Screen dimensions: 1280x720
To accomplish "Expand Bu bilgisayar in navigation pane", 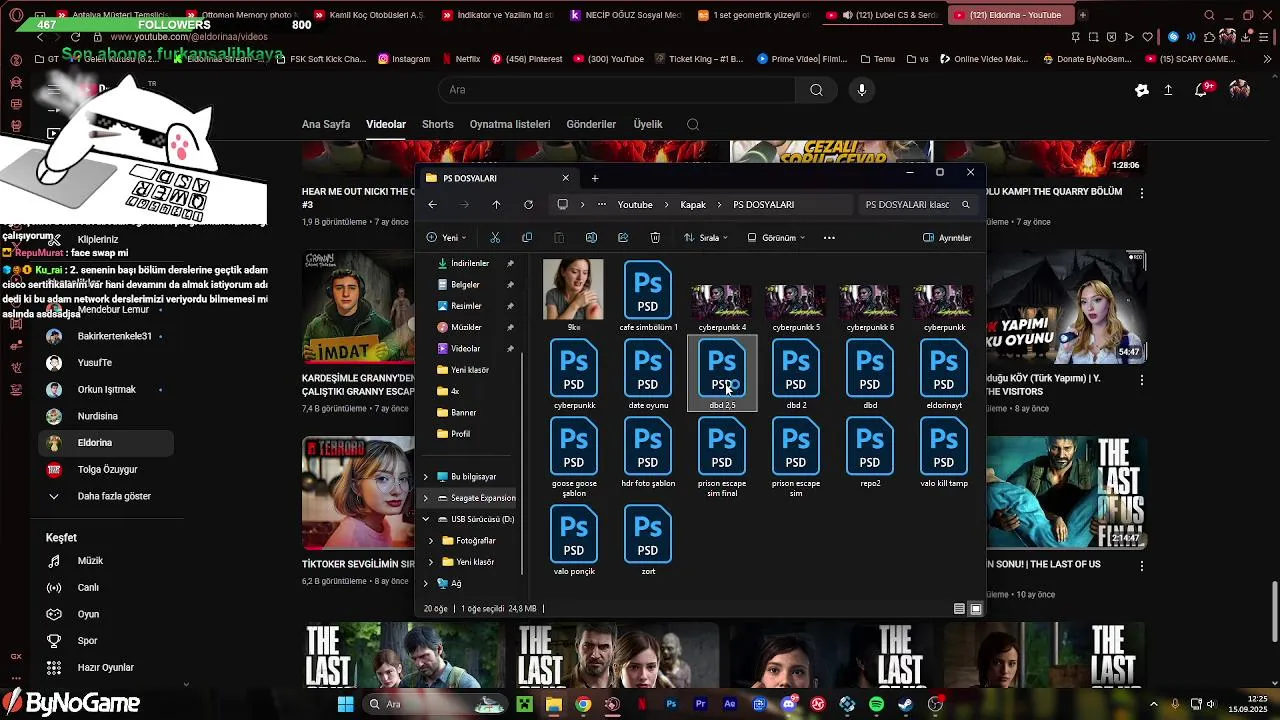I will pos(426,477).
